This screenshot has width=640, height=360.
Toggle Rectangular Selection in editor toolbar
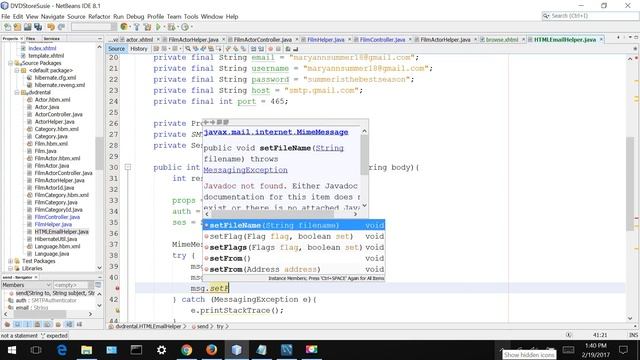(219, 49)
